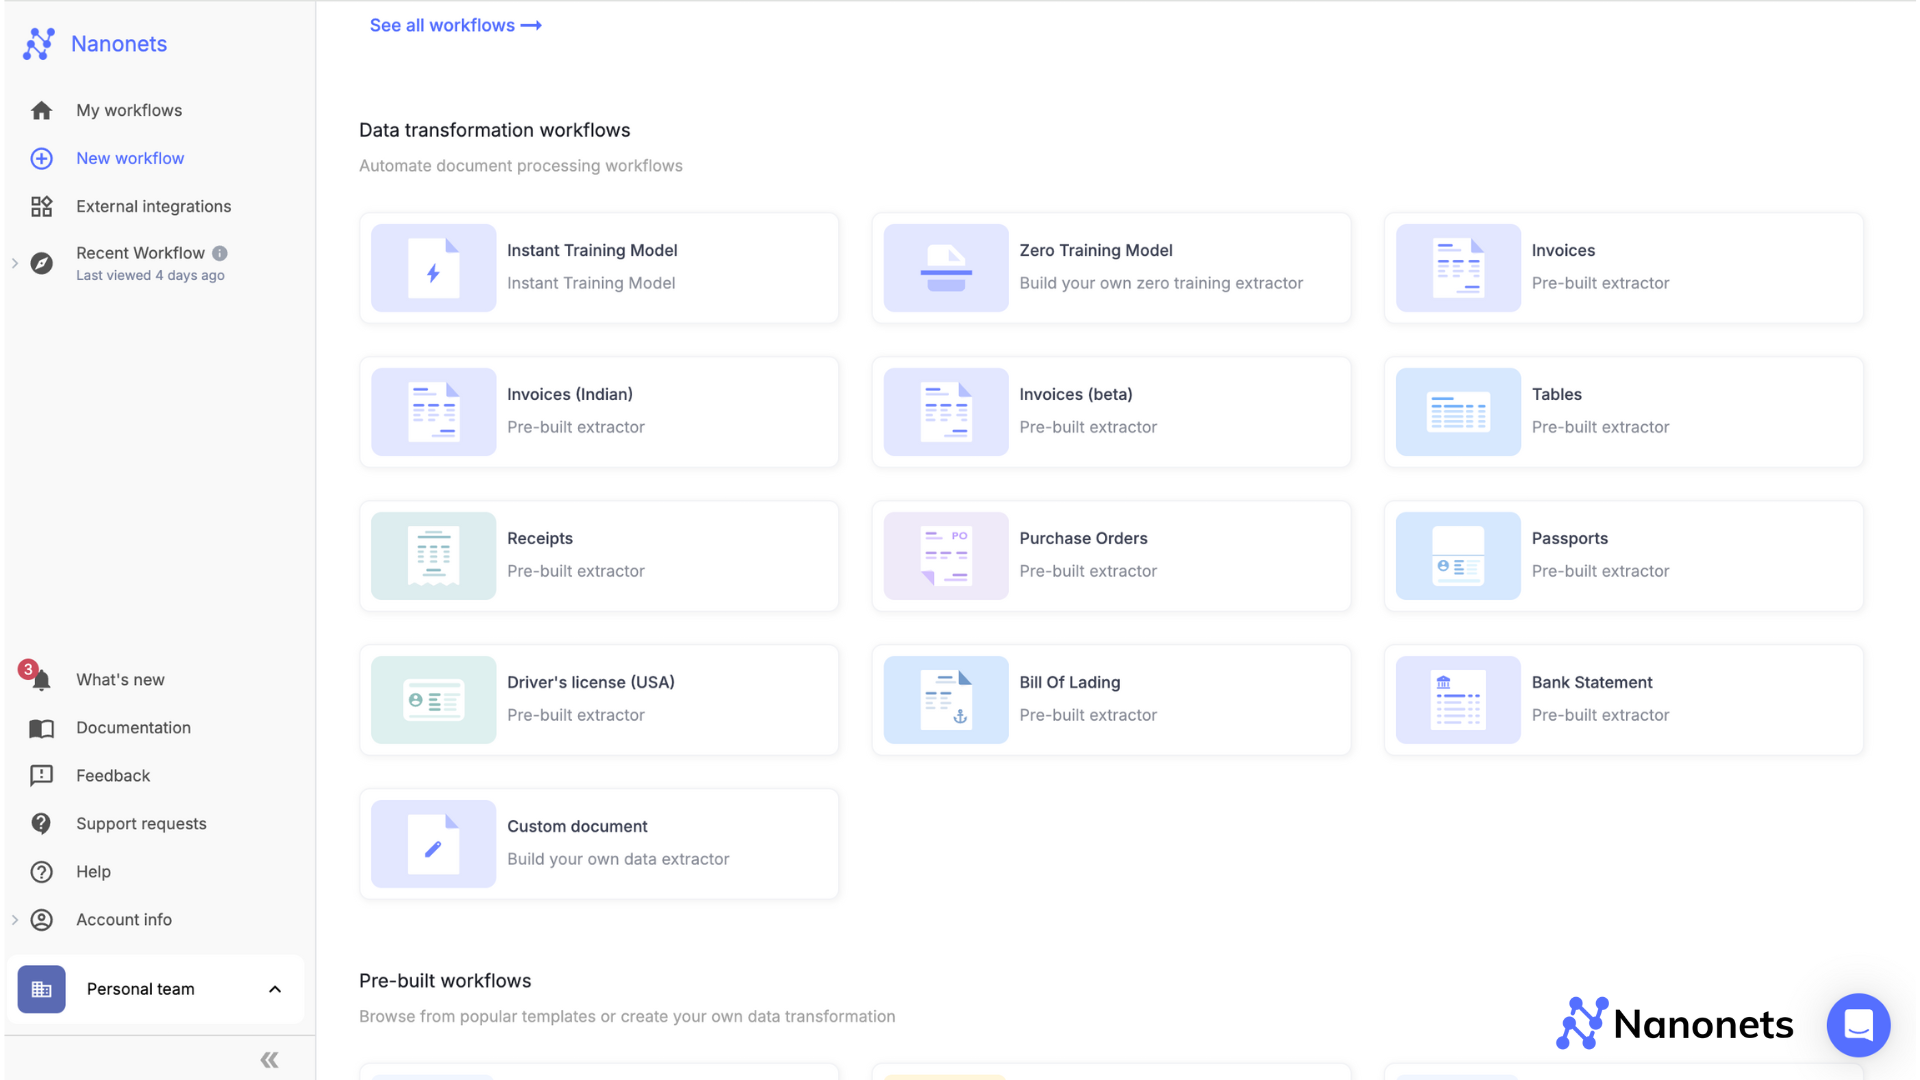Screen dimensions: 1920x1080
Task: Expand the Recent Workflow chevron
Action: 15,263
